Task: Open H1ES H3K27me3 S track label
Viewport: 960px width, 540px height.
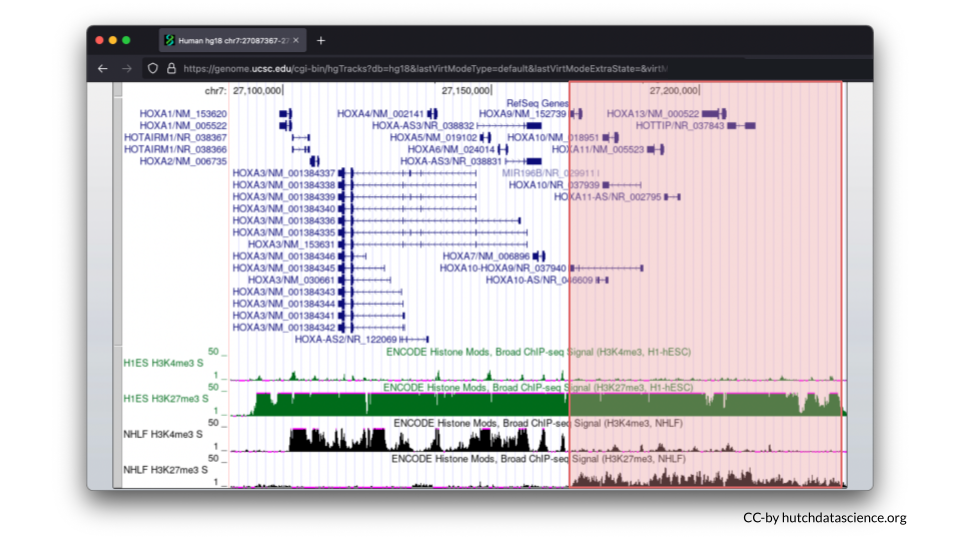Action: point(166,399)
